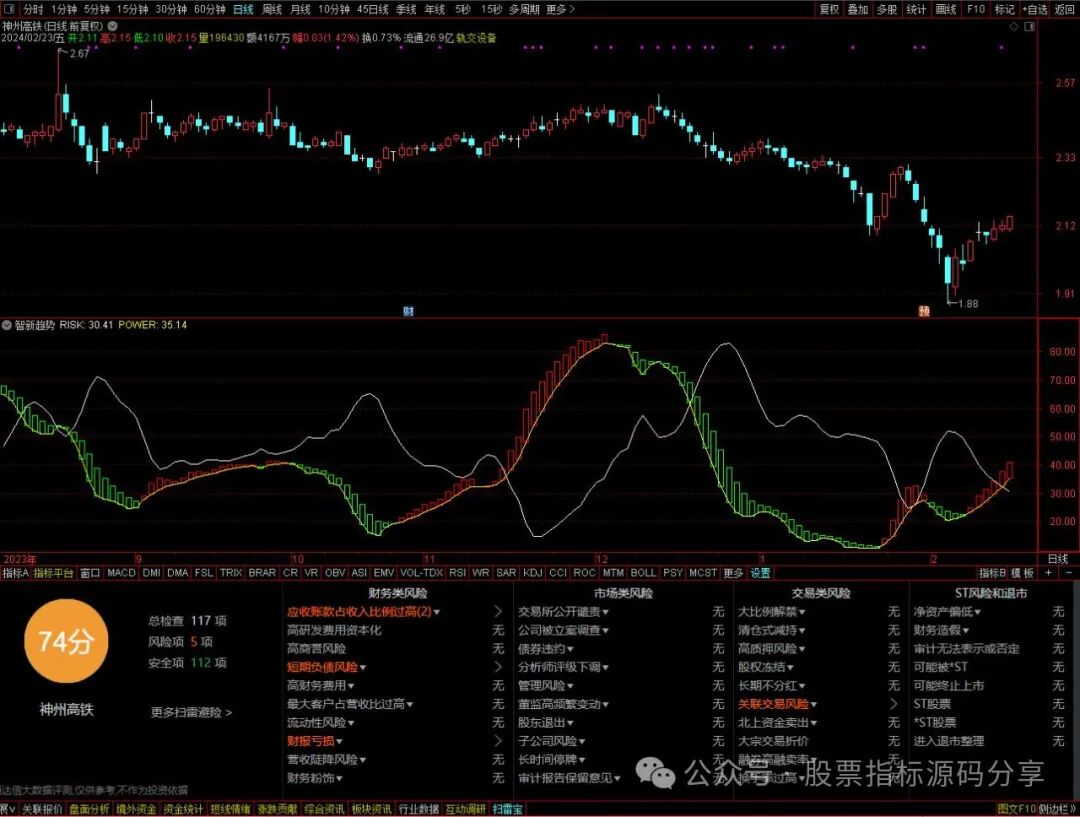Open arrow for 财报亏损 risk item
The image size is (1080, 817).
(498, 741)
